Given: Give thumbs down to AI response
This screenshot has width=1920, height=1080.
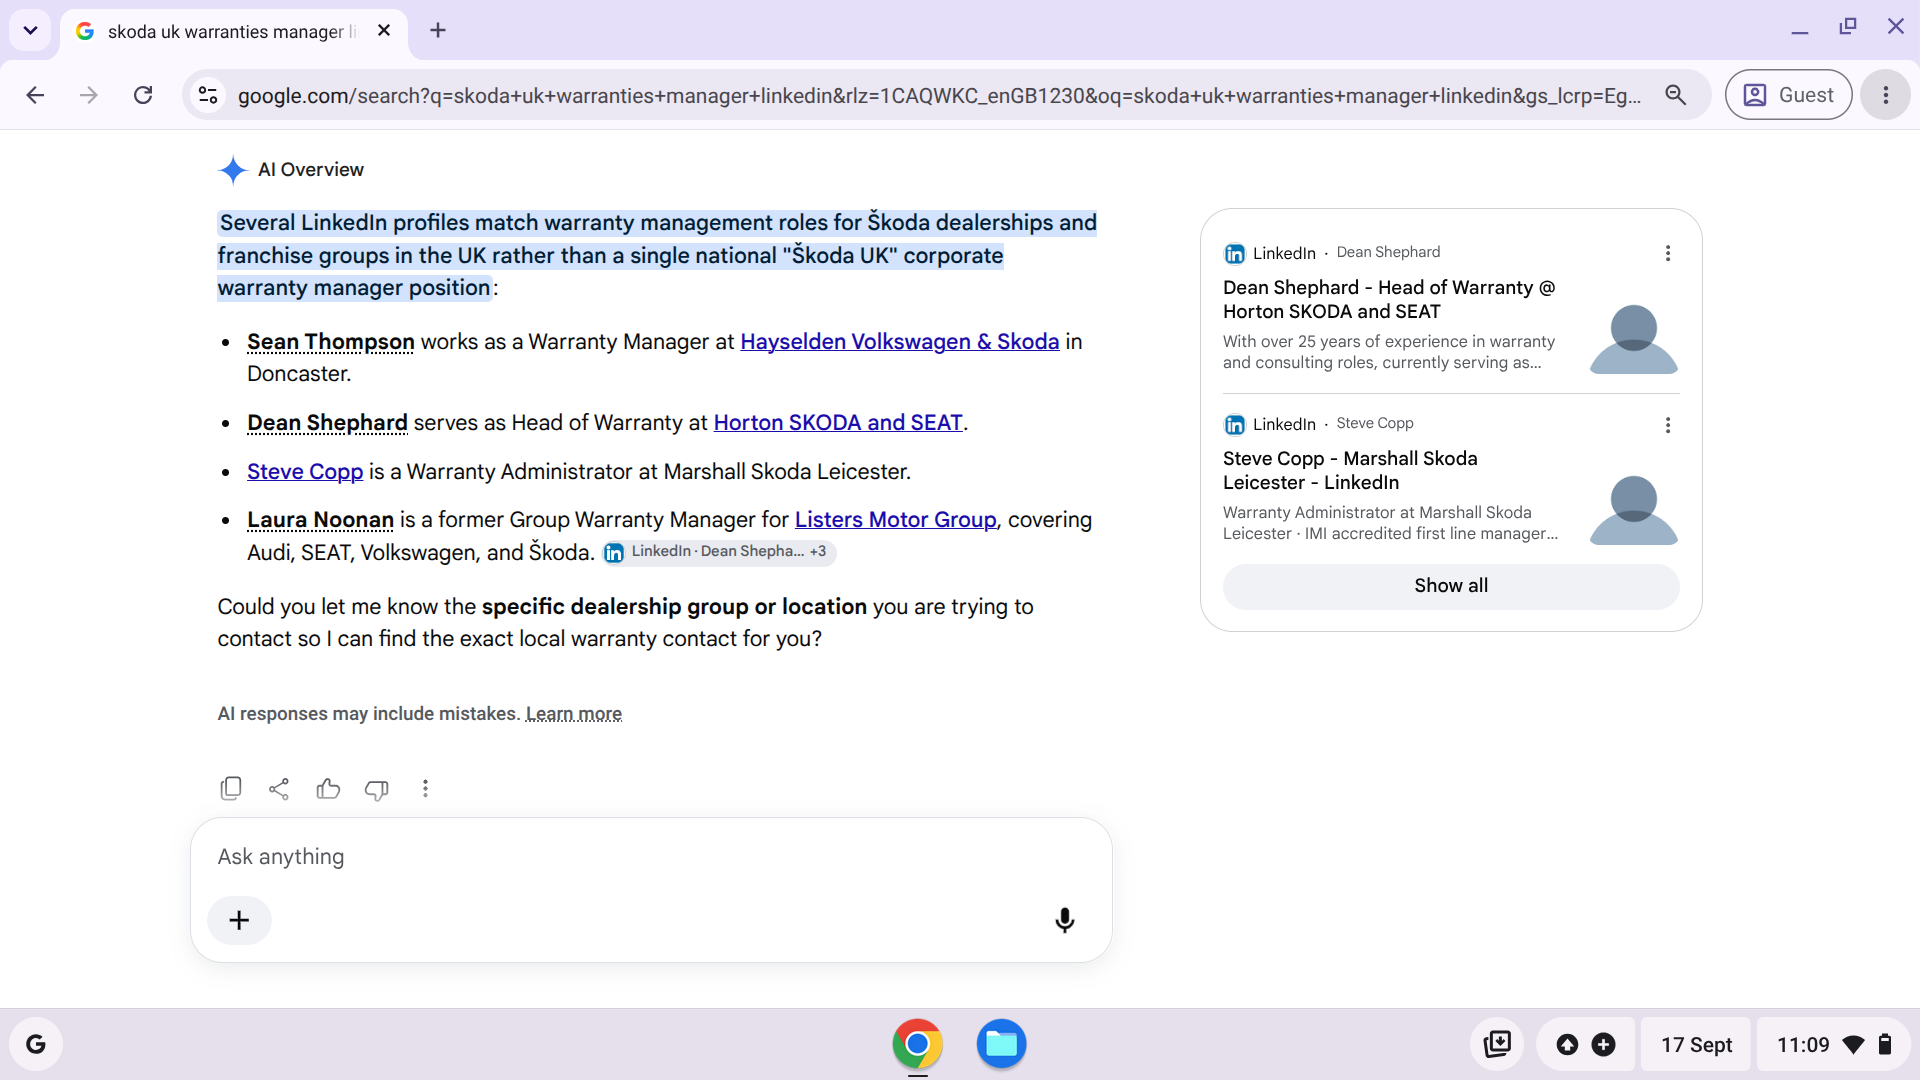Looking at the screenshot, I should click(377, 790).
